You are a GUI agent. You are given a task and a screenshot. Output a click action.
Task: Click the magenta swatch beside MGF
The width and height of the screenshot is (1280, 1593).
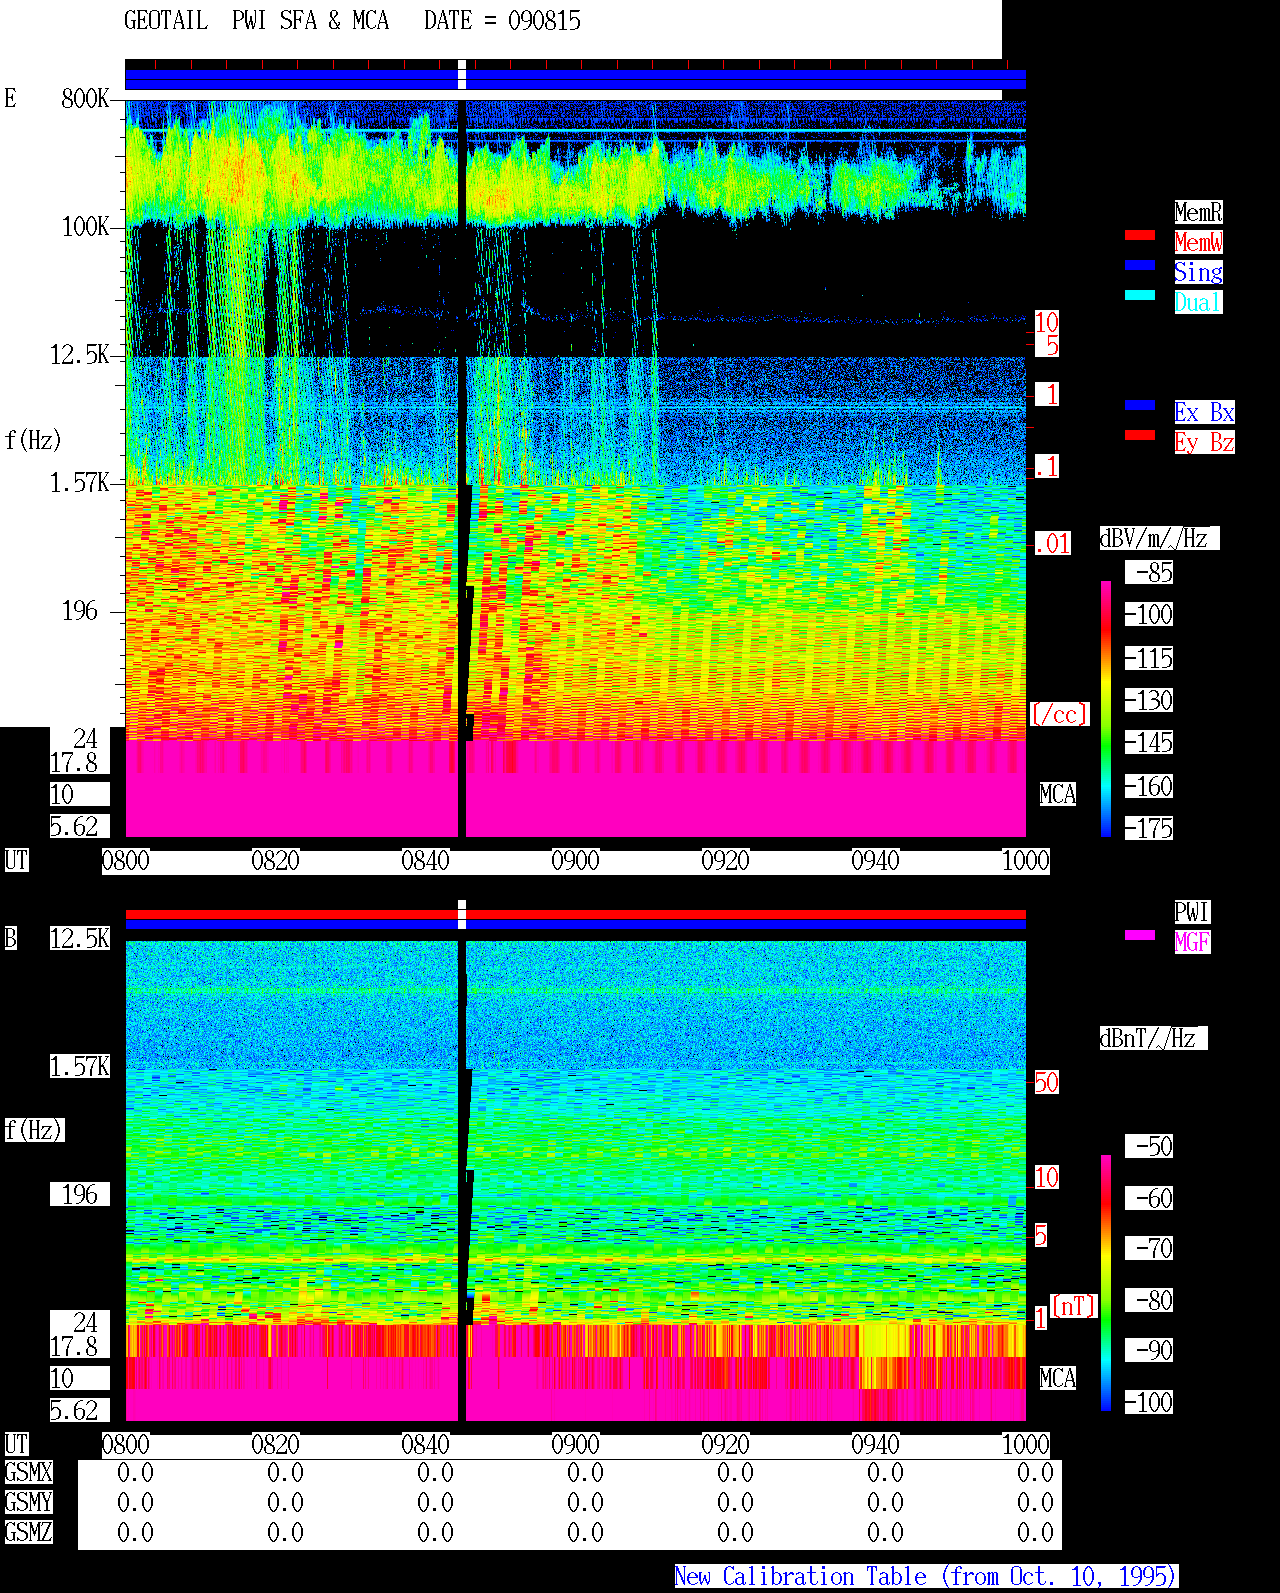coord(1140,935)
